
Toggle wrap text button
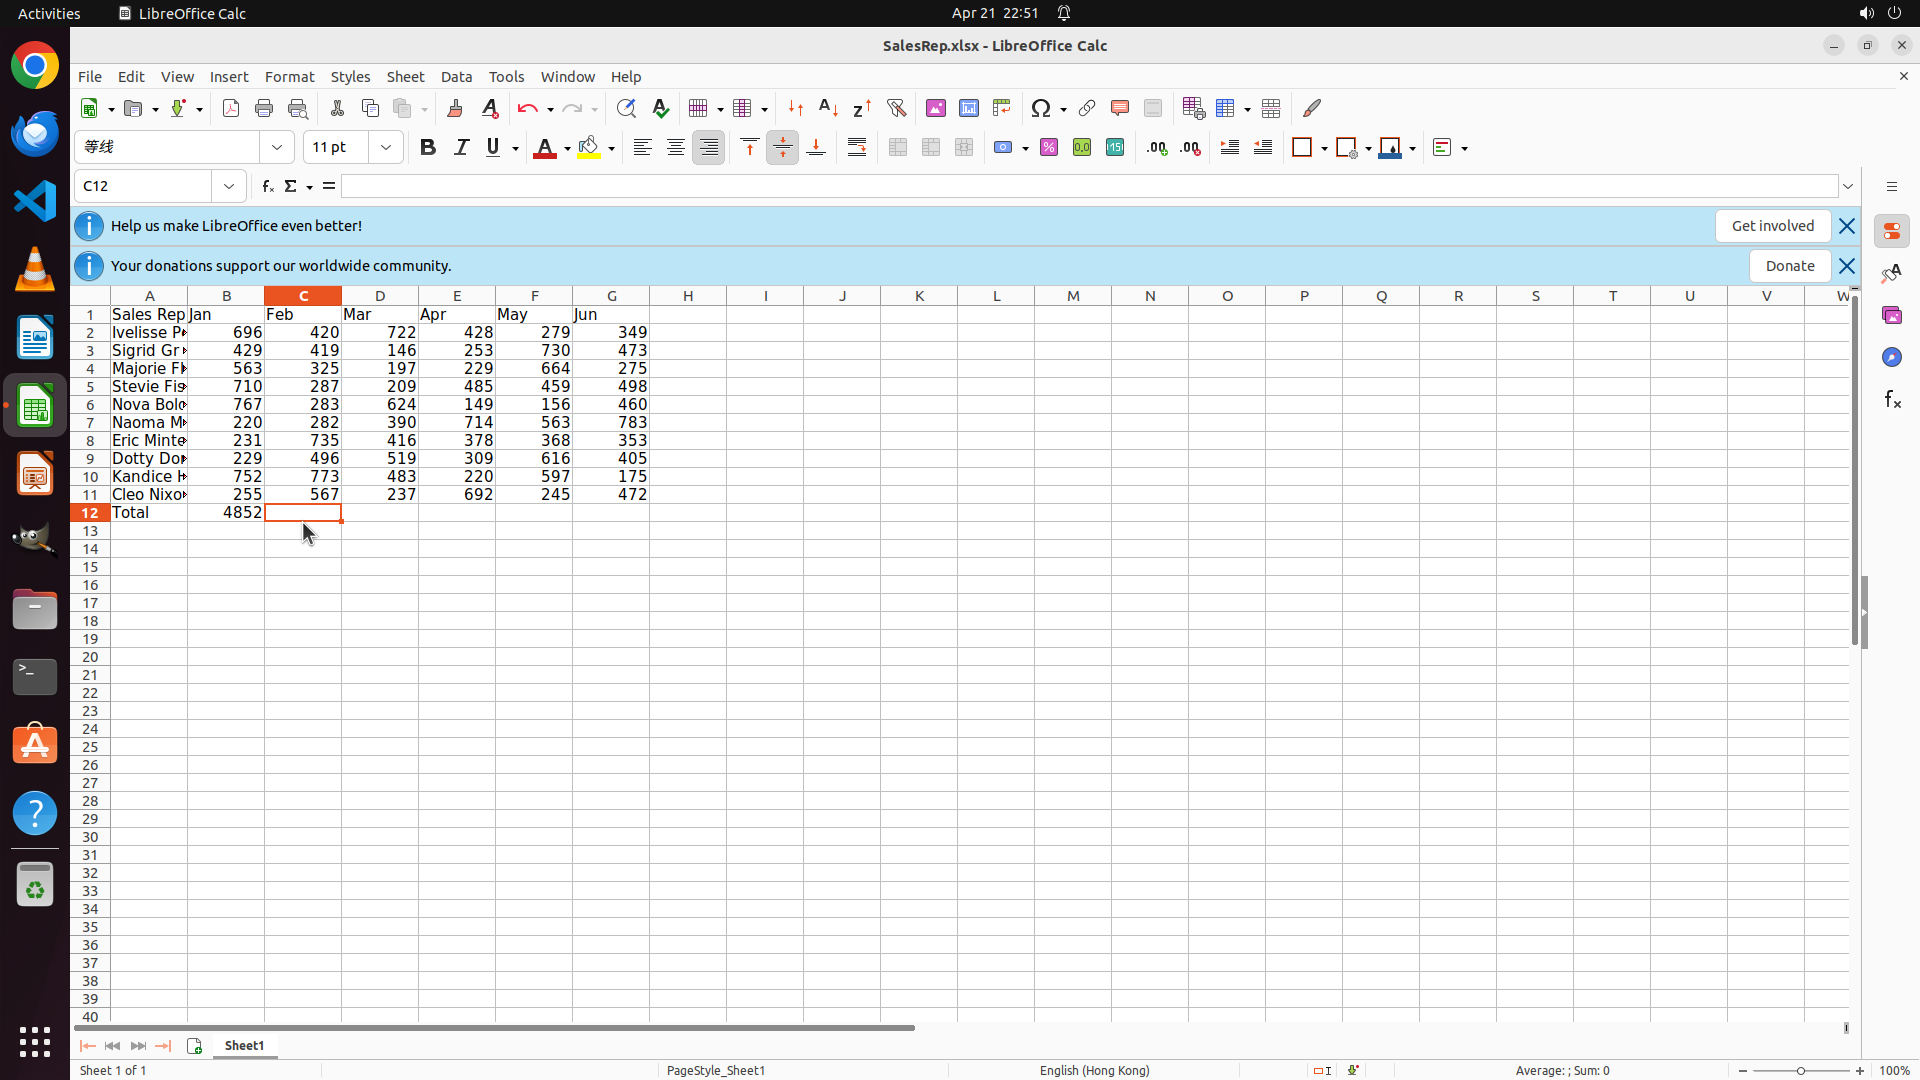coord(857,148)
